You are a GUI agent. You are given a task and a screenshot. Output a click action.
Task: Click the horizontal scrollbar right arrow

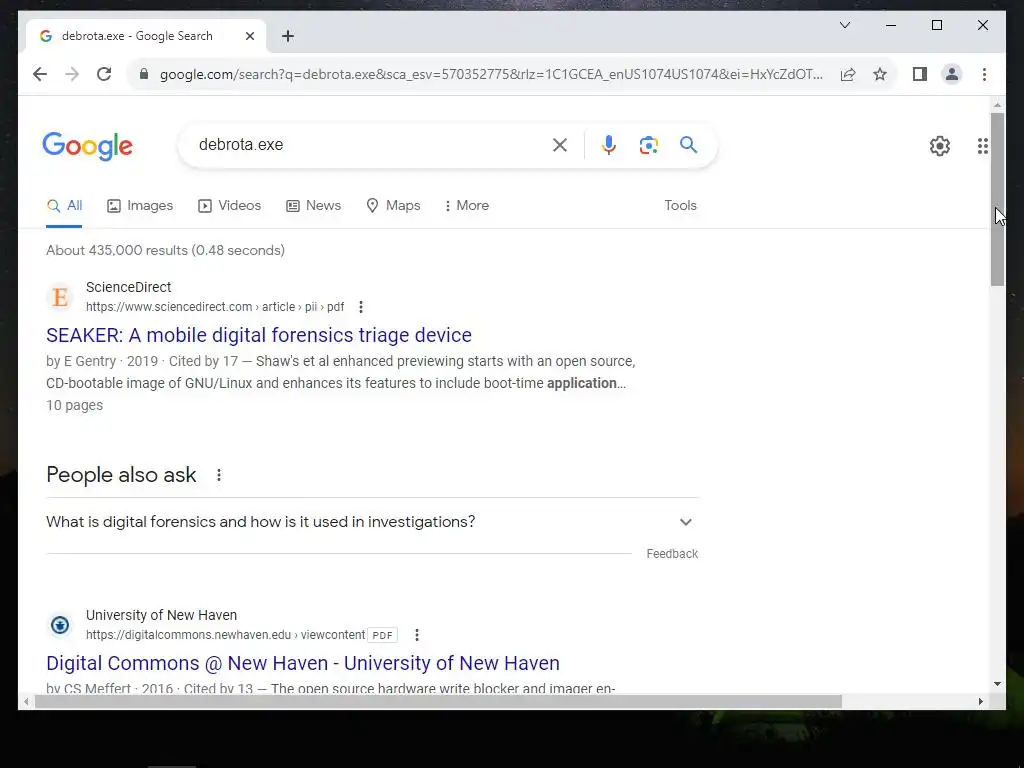tap(980, 701)
